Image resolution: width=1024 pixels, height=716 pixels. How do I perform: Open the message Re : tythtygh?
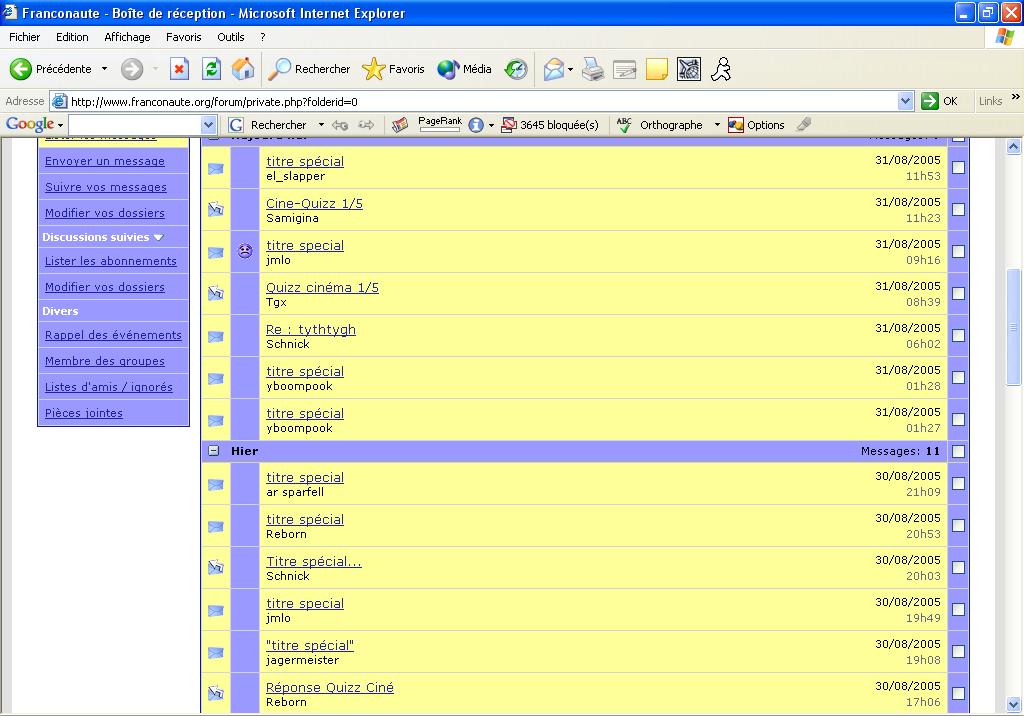(311, 329)
